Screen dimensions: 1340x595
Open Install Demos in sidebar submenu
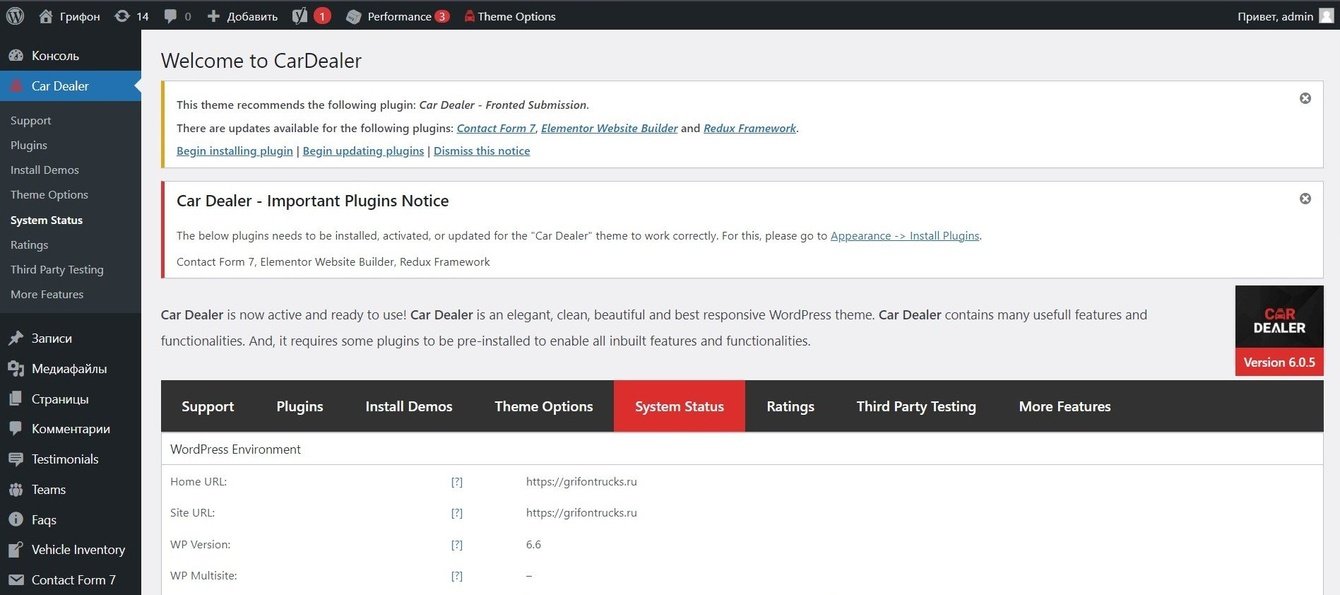click(45, 170)
